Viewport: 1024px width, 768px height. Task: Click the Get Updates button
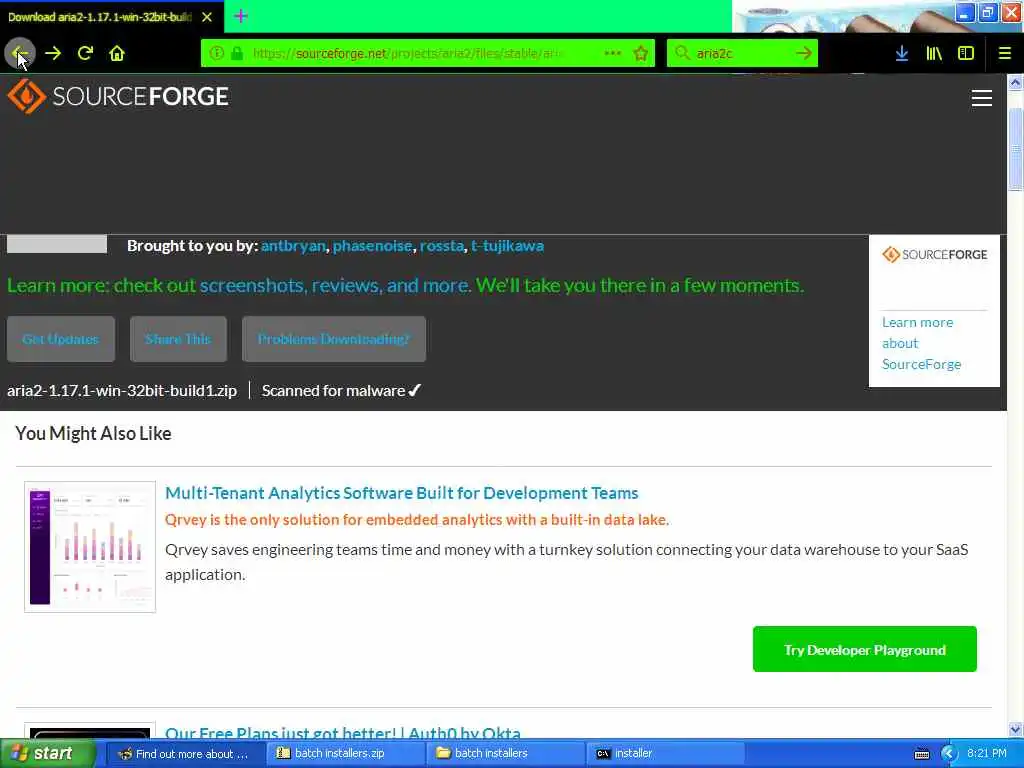61,339
